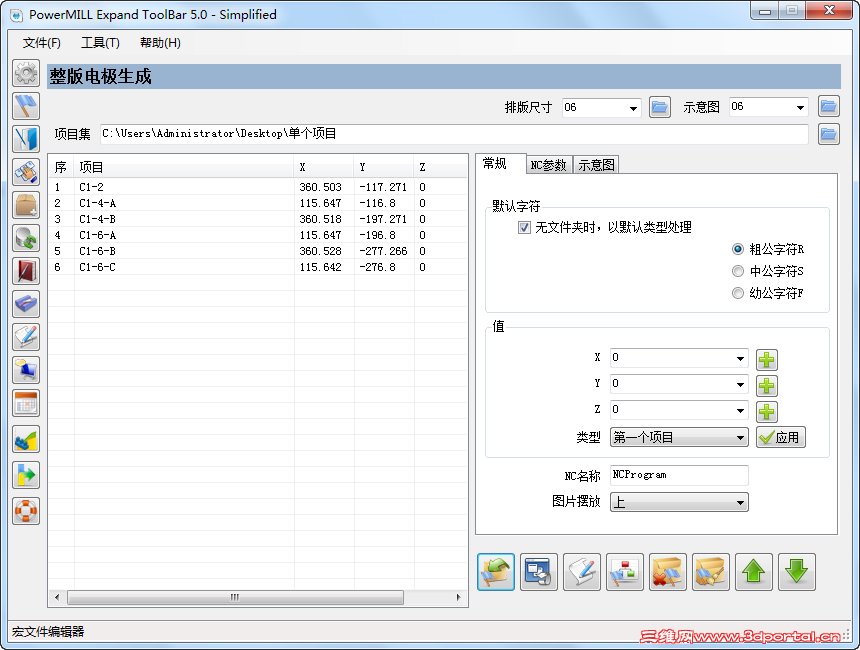Browse folder for 项目集 path
The image size is (860, 650).
pyautogui.click(x=829, y=134)
